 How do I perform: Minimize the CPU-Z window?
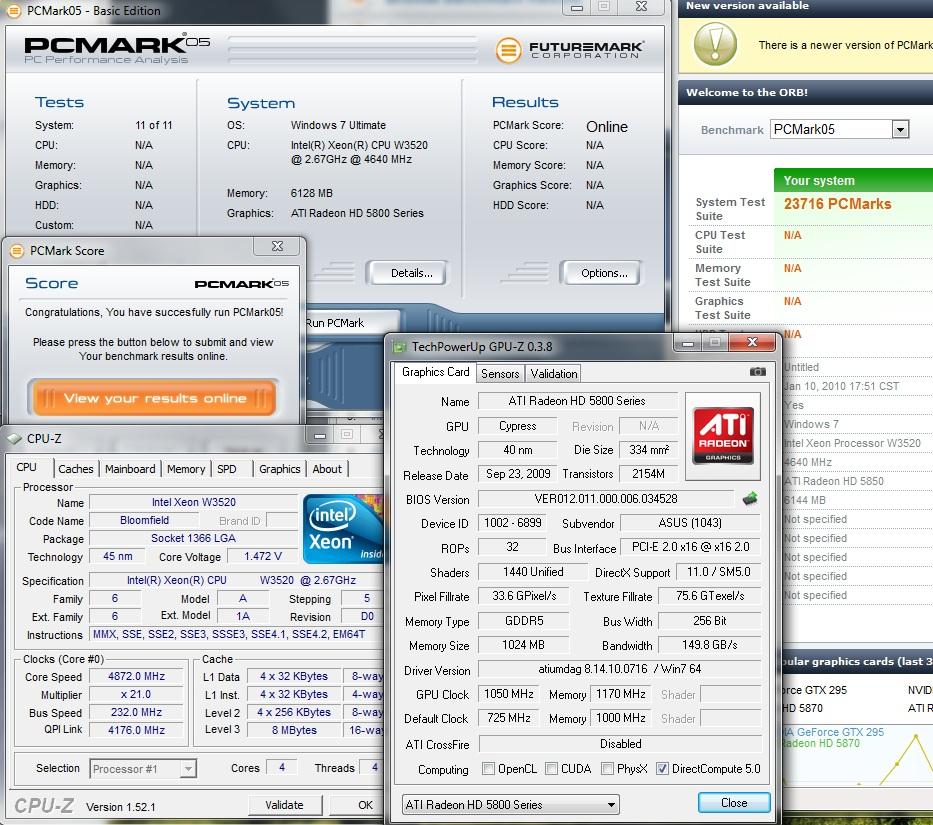320,436
